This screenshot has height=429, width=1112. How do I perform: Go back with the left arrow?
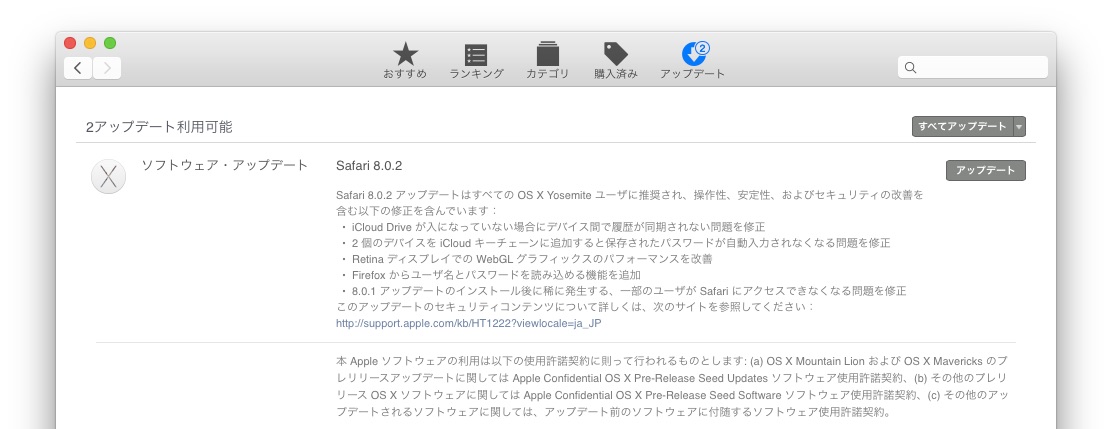point(78,68)
